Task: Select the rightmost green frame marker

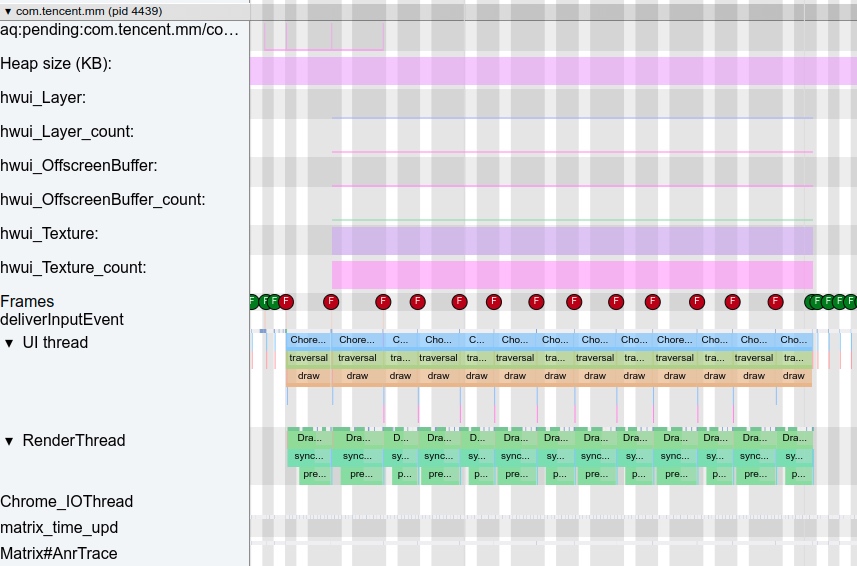Action: [851, 301]
